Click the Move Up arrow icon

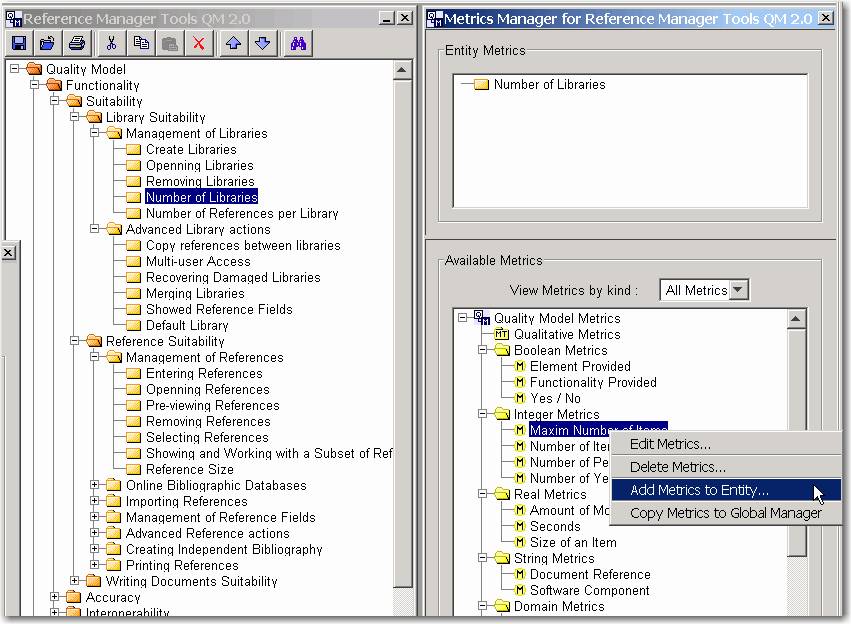click(233, 43)
